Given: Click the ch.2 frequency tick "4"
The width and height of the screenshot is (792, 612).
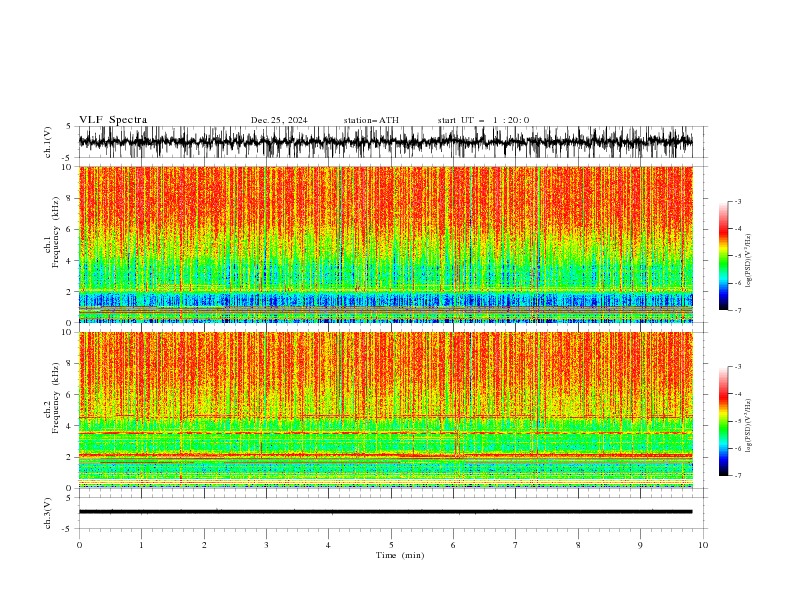Looking at the screenshot, I should (x=70, y=426).
